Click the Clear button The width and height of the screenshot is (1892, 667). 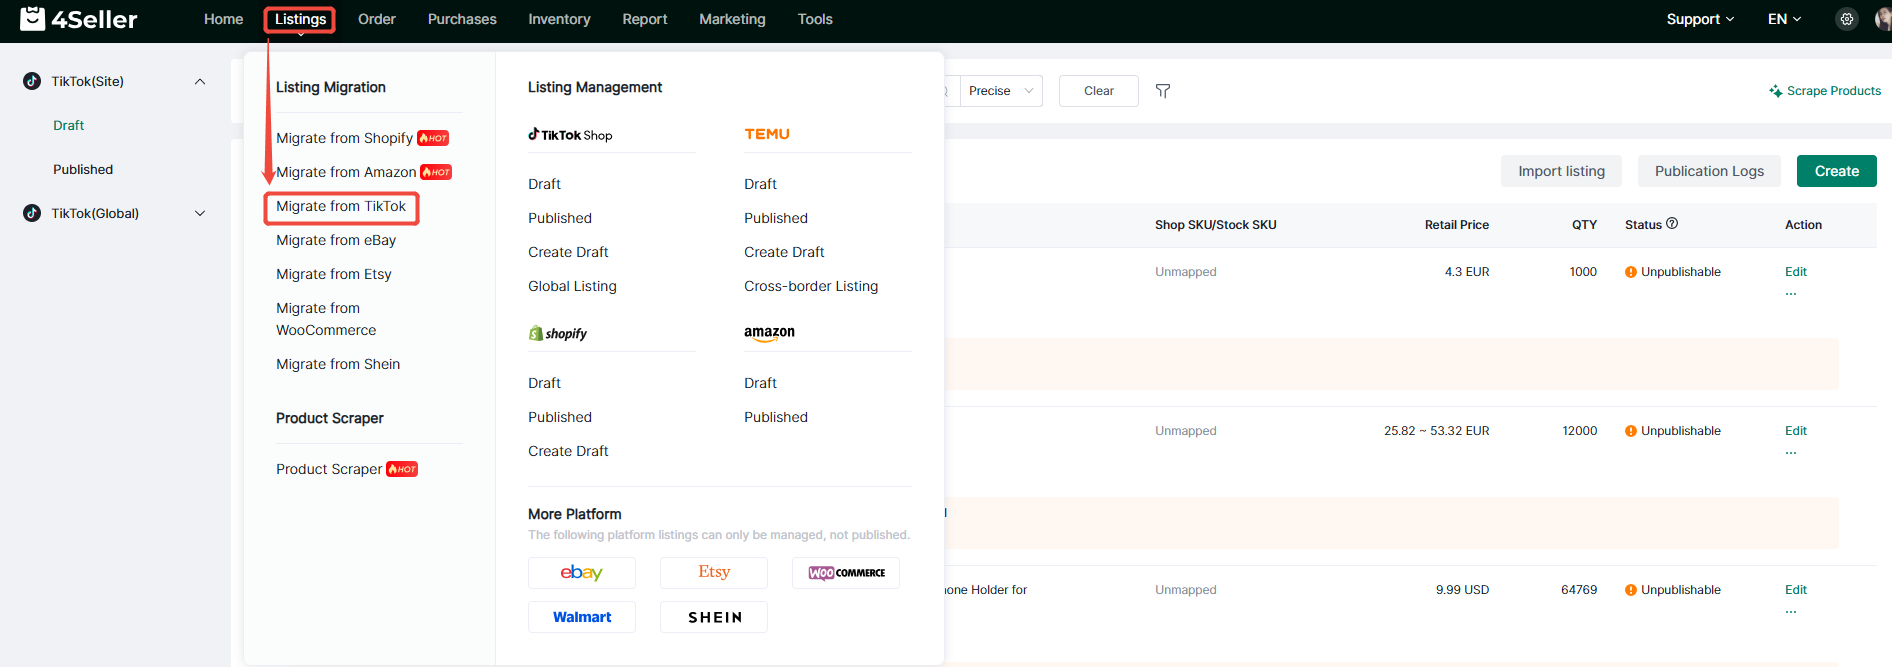pos(1099,91)
